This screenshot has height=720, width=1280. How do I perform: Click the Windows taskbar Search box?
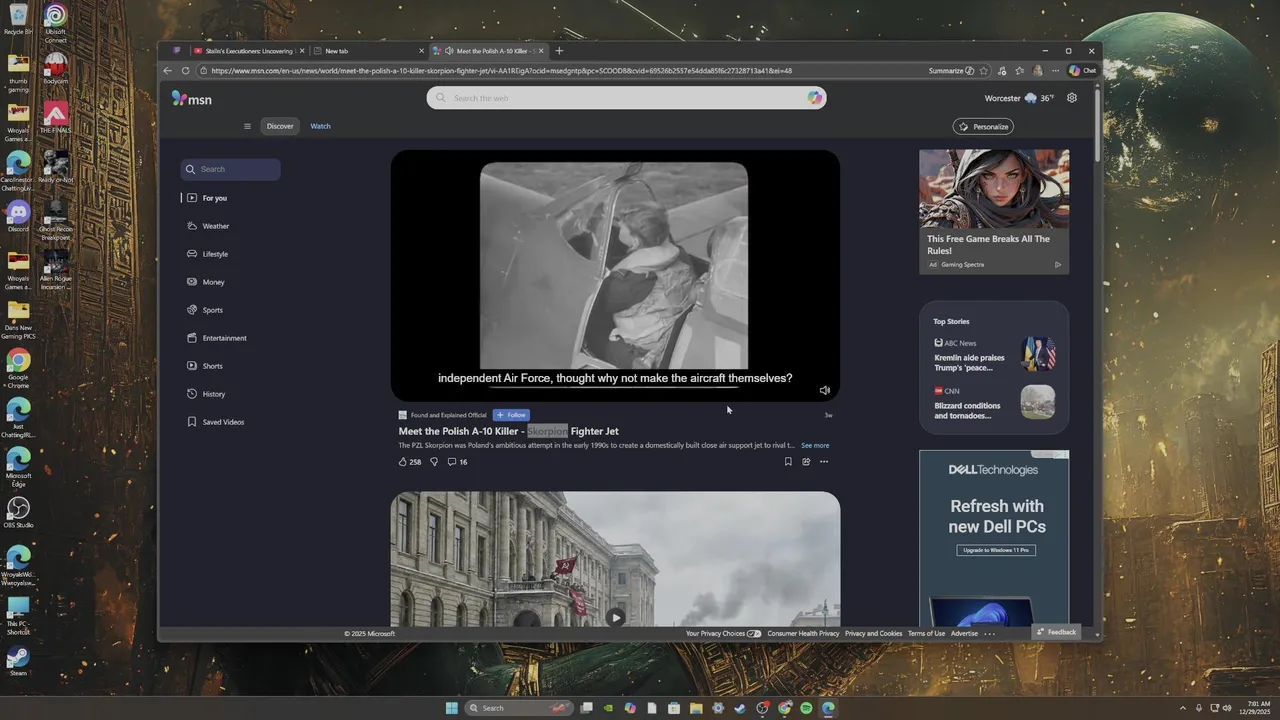pyautogui.click(x=521, y=708)
